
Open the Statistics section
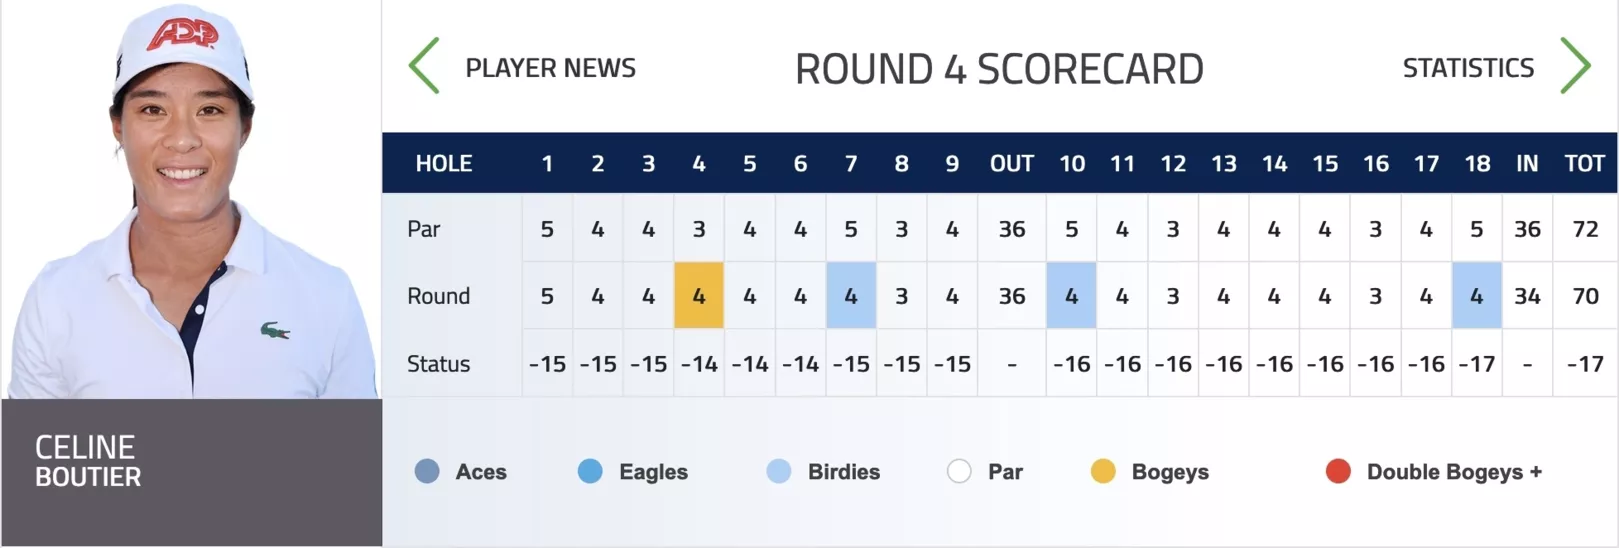coord(1468,68)
